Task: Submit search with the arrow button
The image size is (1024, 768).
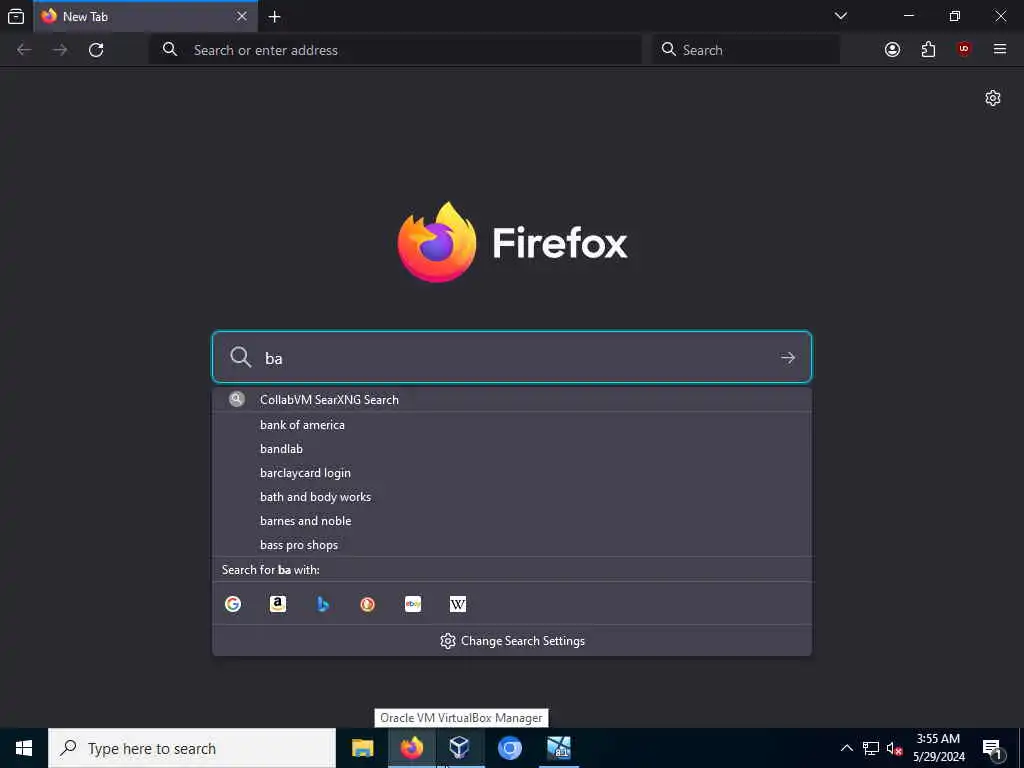Action: (788, 358)
